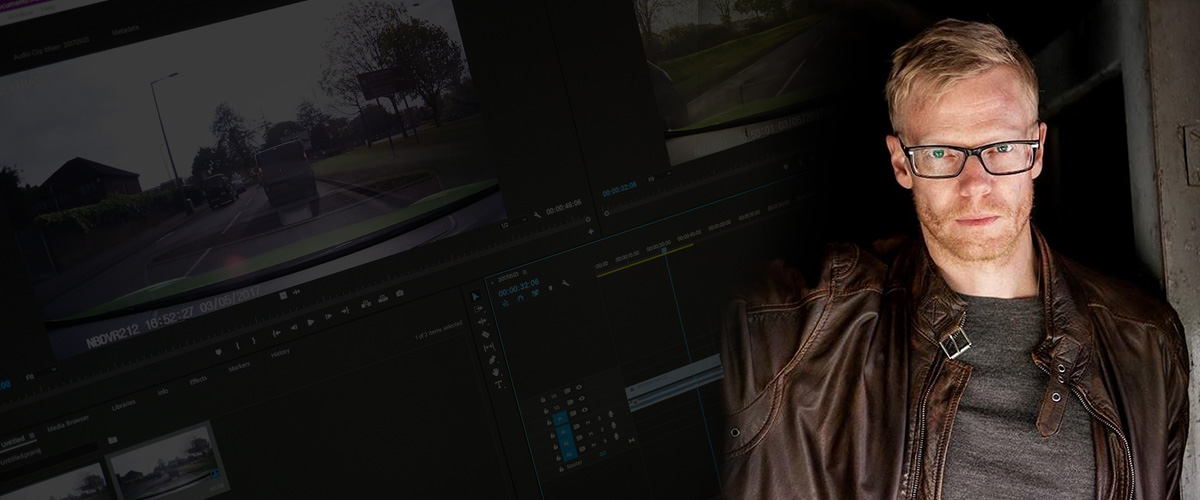Image resolution: width=1200 pixels, height=500 pixels.
Task: Toggle V3 track output eye
Action: click(x=579, y=387)
